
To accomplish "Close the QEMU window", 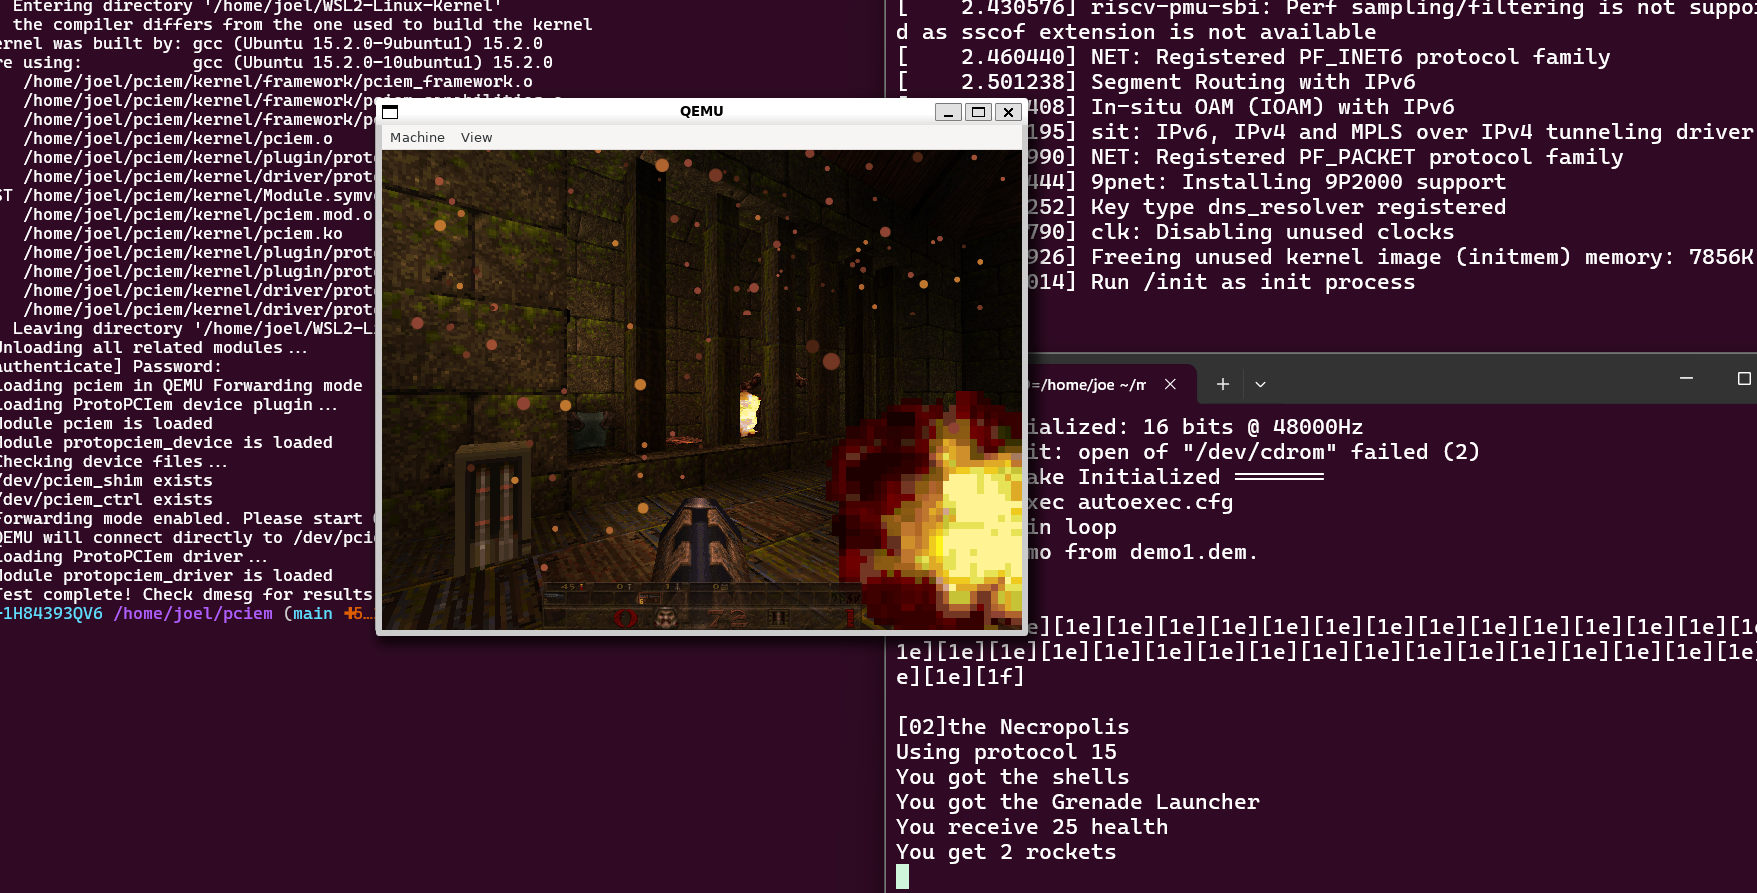I will (x=1008, y=112).
